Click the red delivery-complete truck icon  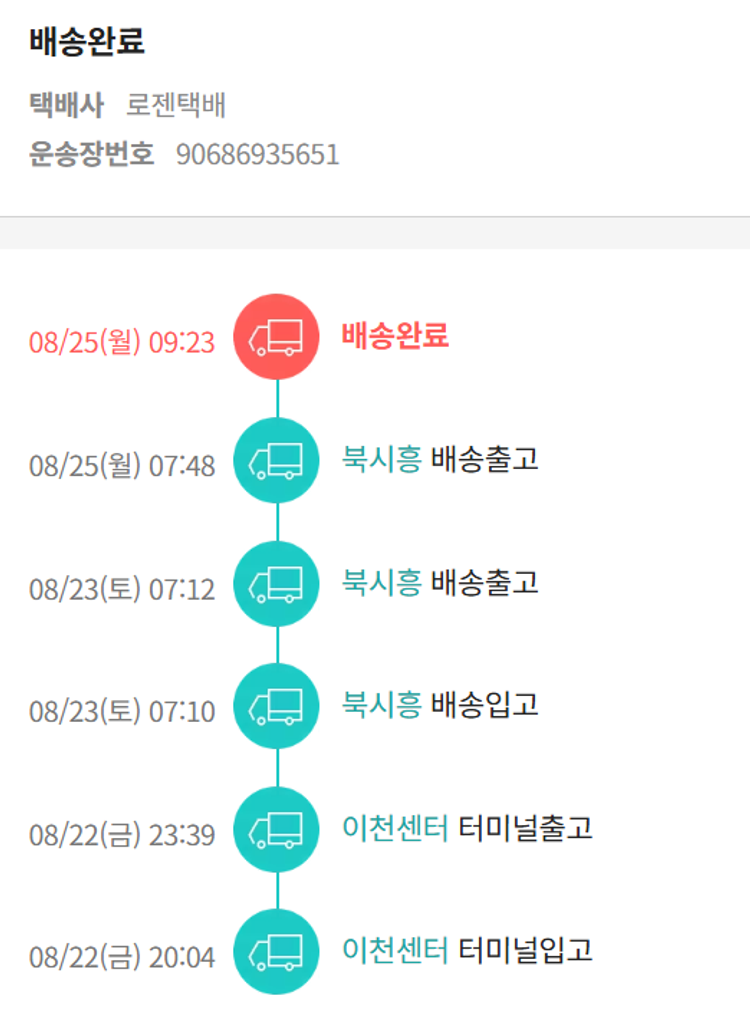tap(276, 337)
